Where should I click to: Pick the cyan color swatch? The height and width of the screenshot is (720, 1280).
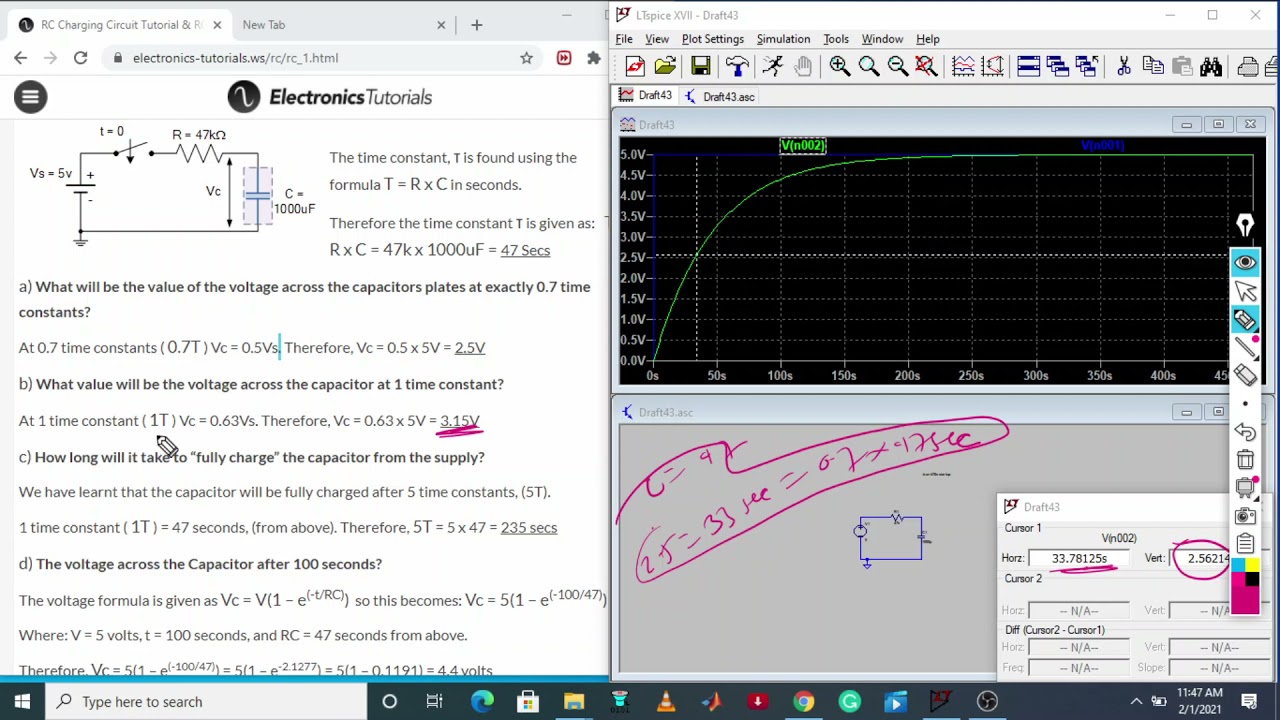(x=1238, y=566)
